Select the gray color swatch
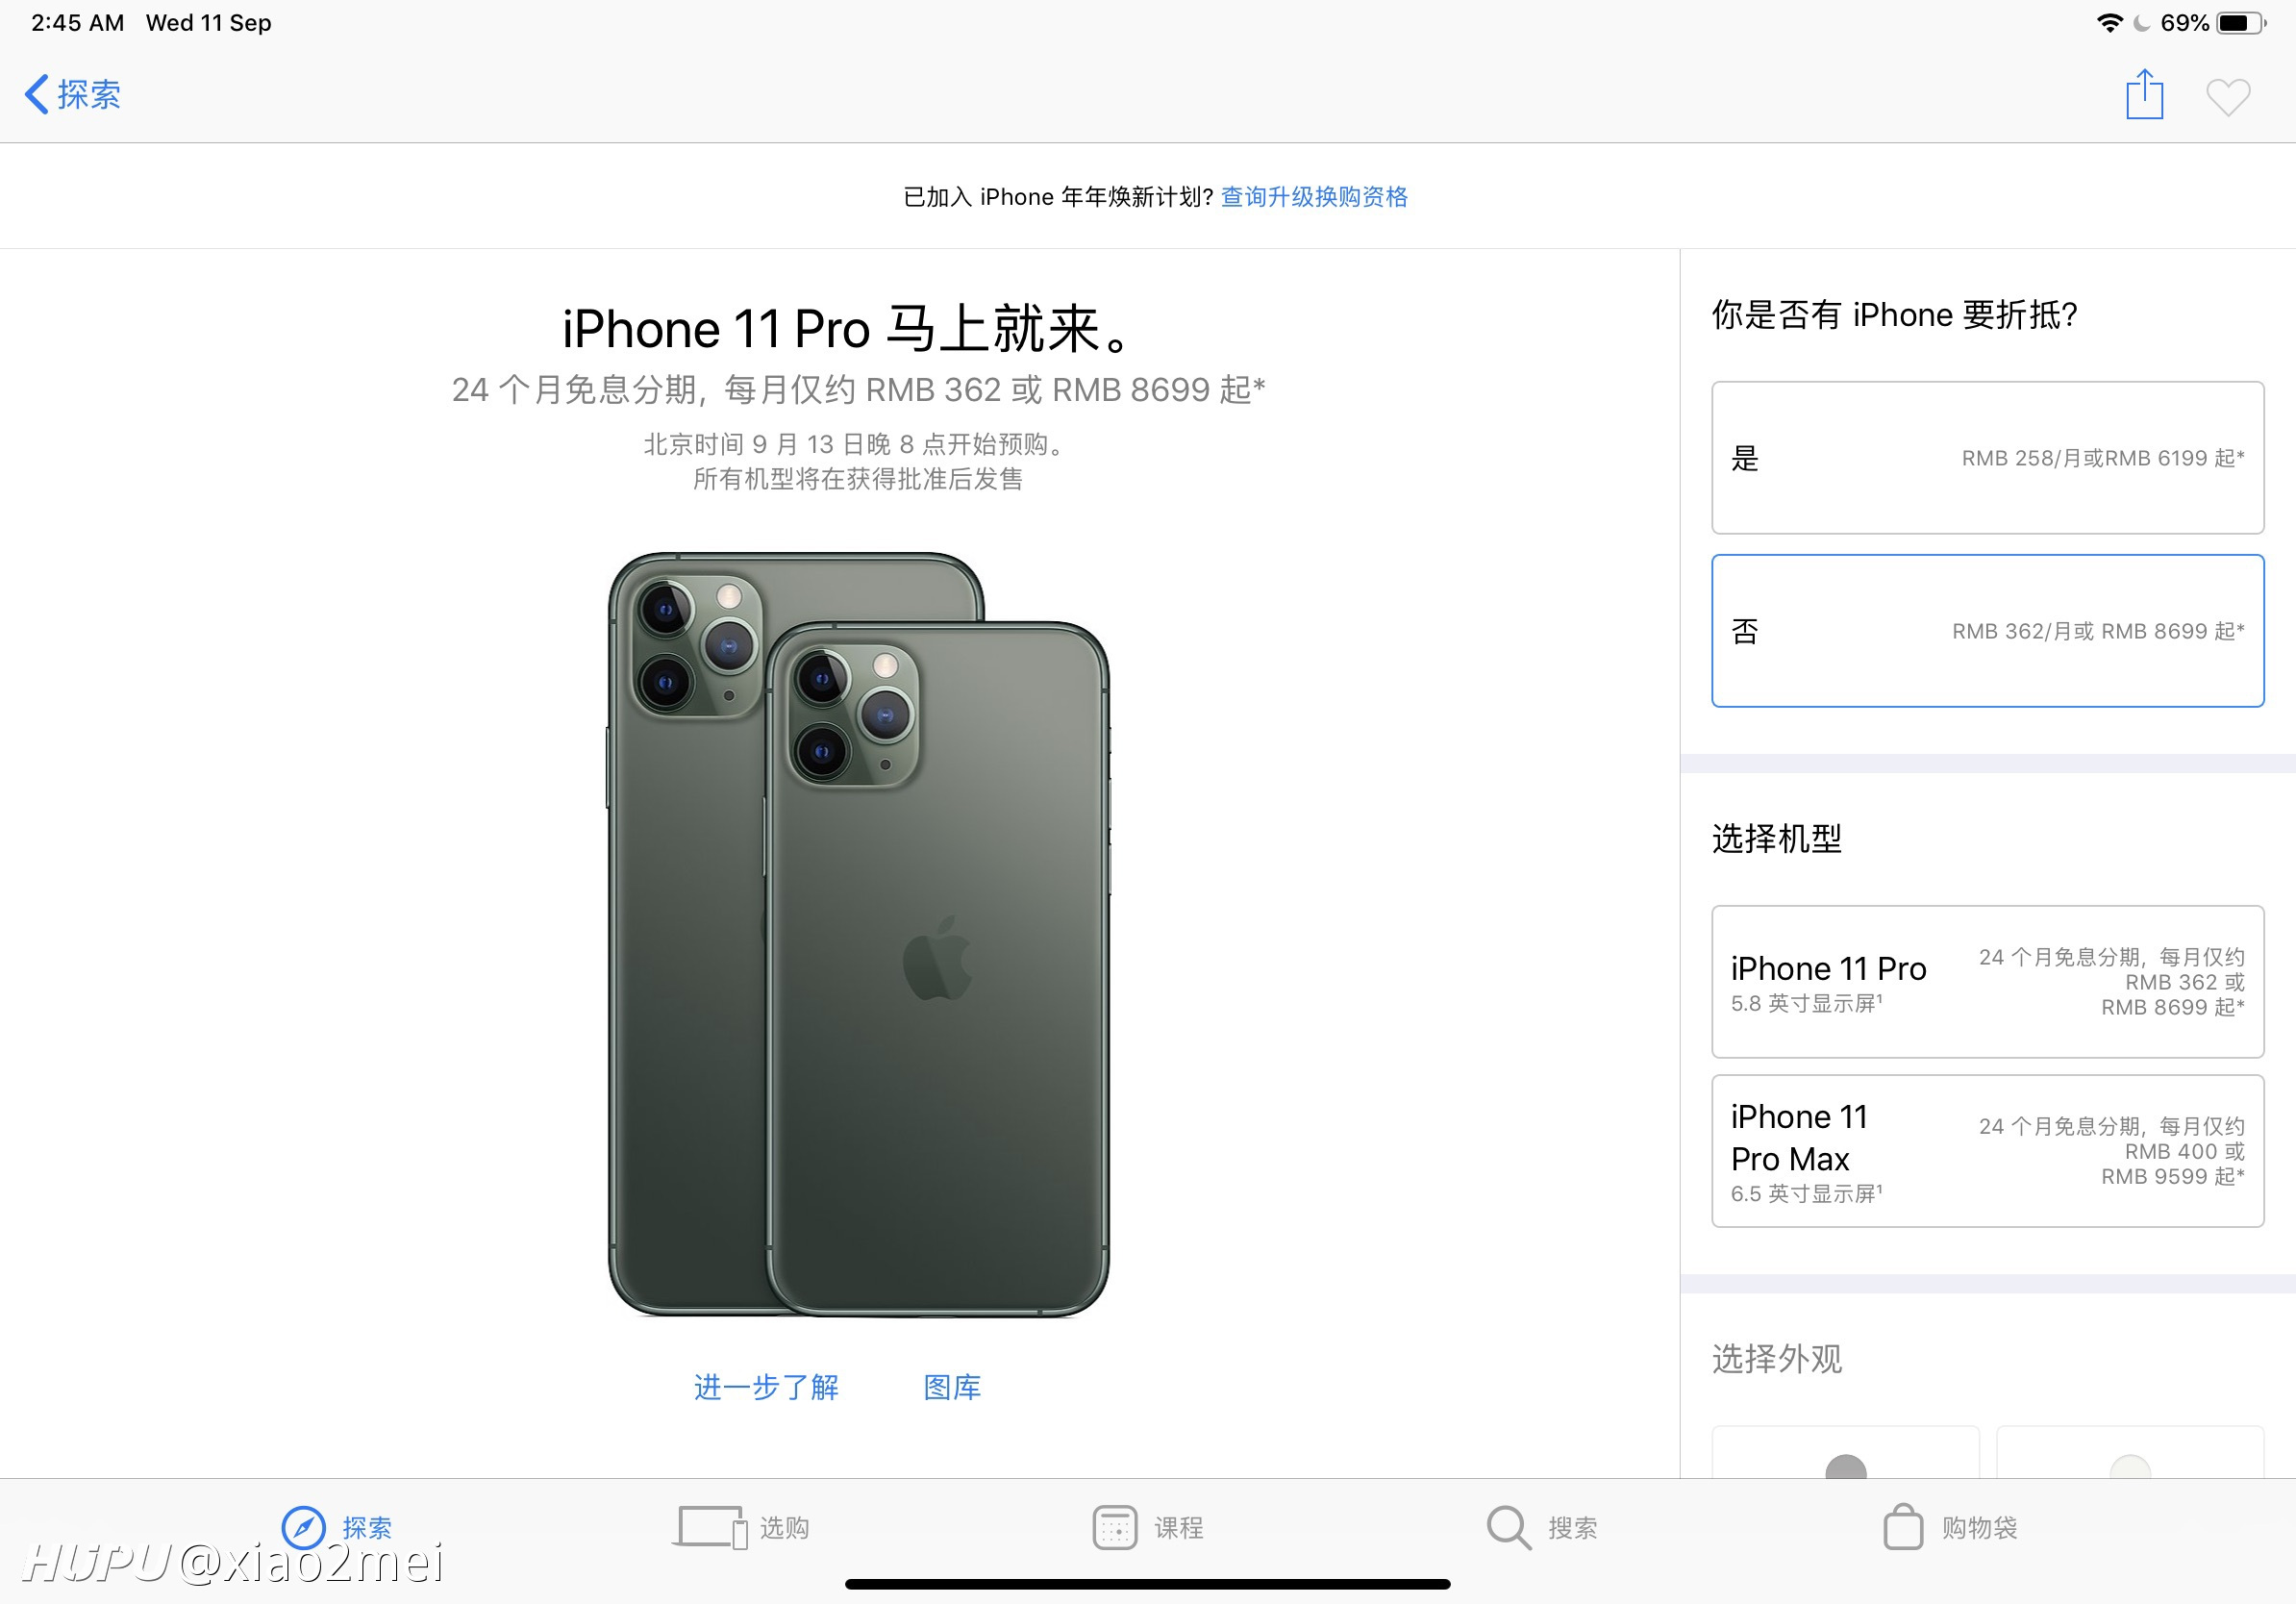This screenshot has height=1604, width=2296. pyautogui.click(x=1845, y=1466)
